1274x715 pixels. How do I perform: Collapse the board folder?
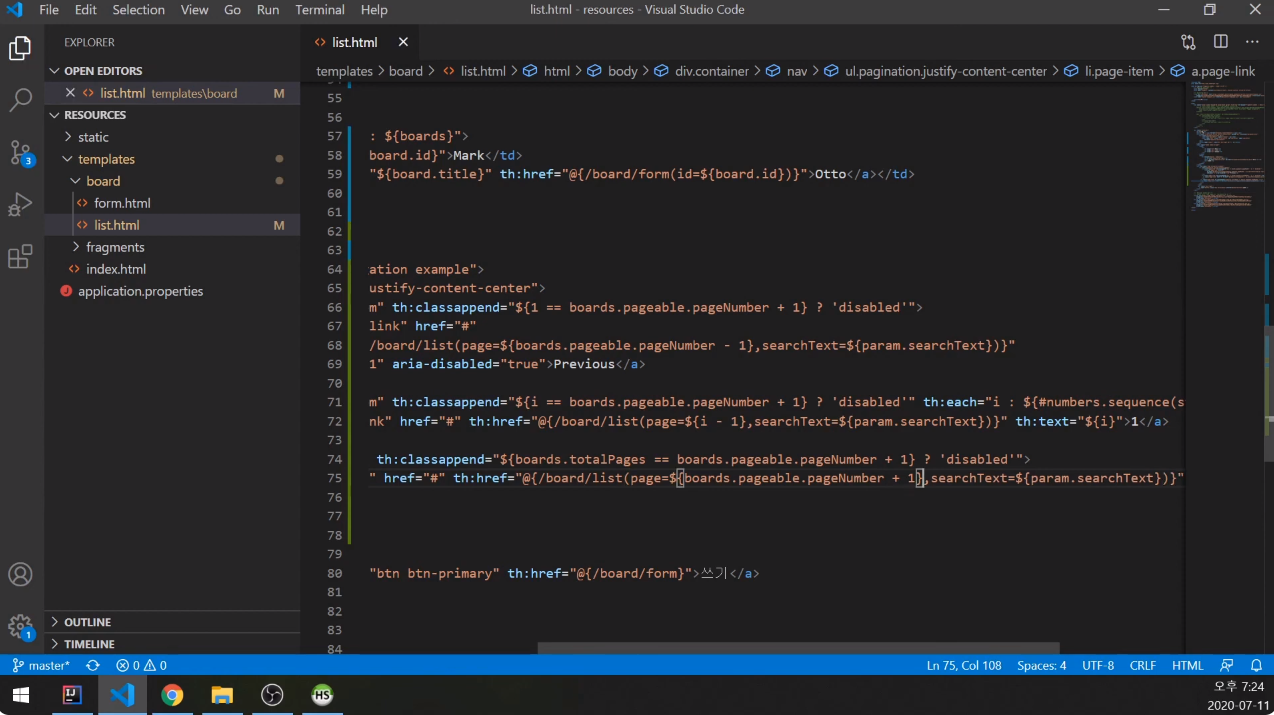tap(103, 181)
